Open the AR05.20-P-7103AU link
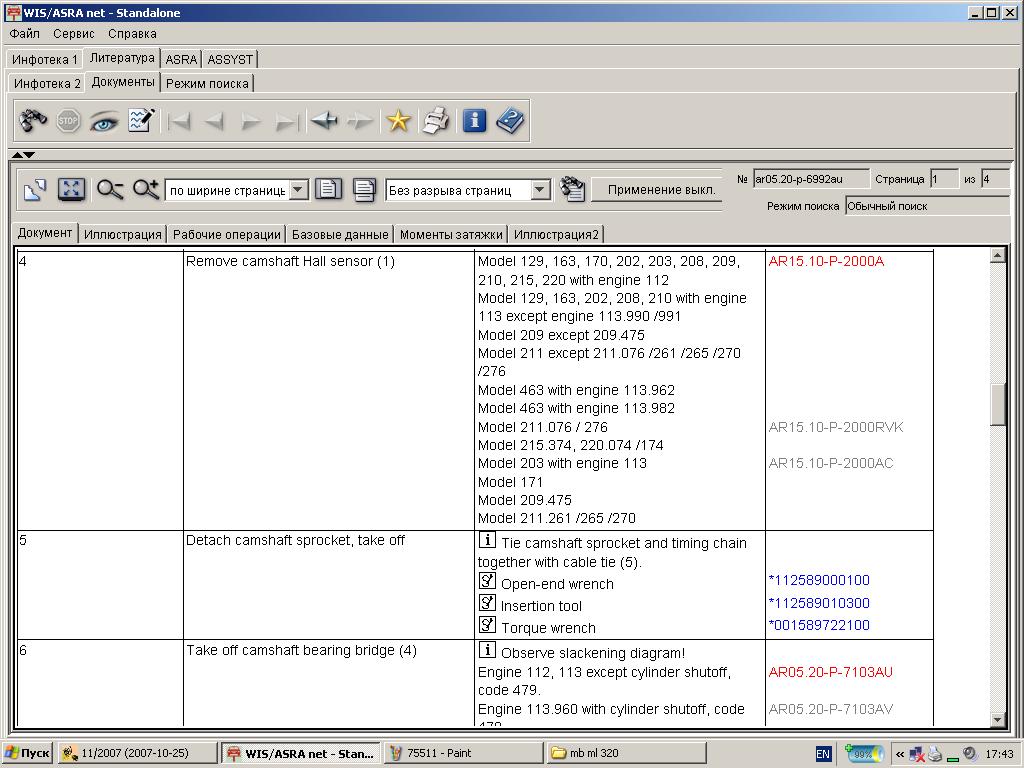1024x768 pixels. coord(830,673)
